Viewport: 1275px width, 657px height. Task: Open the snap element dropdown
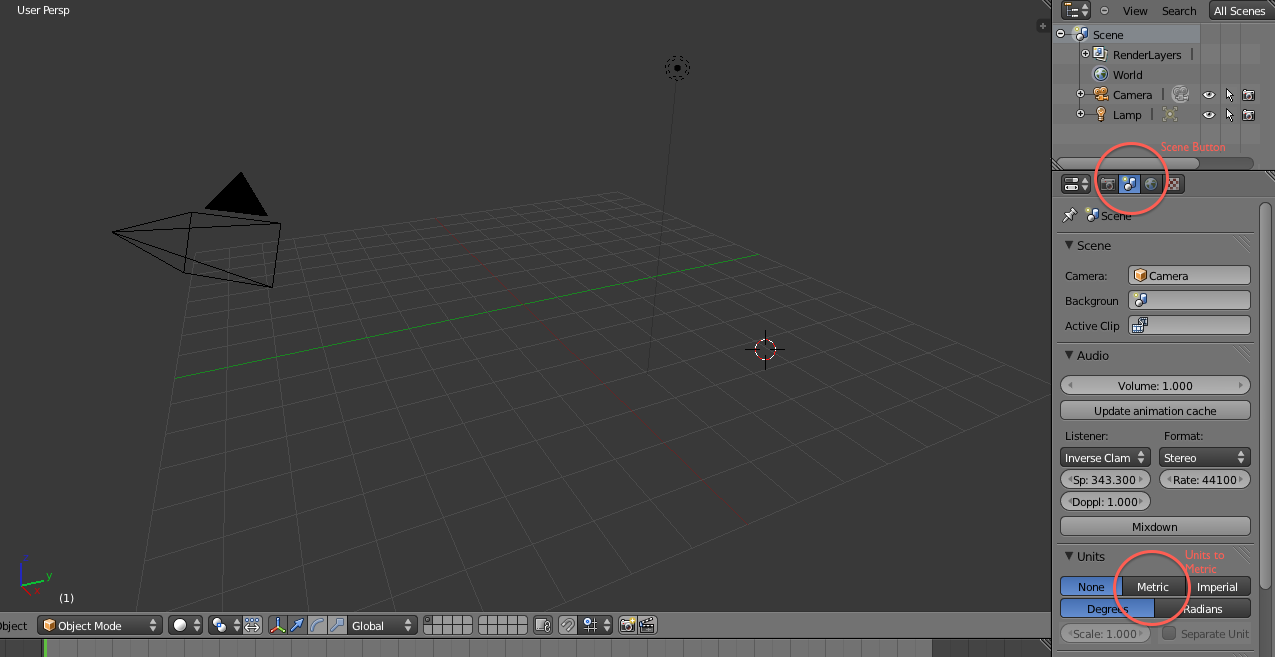tap(597, 625)
